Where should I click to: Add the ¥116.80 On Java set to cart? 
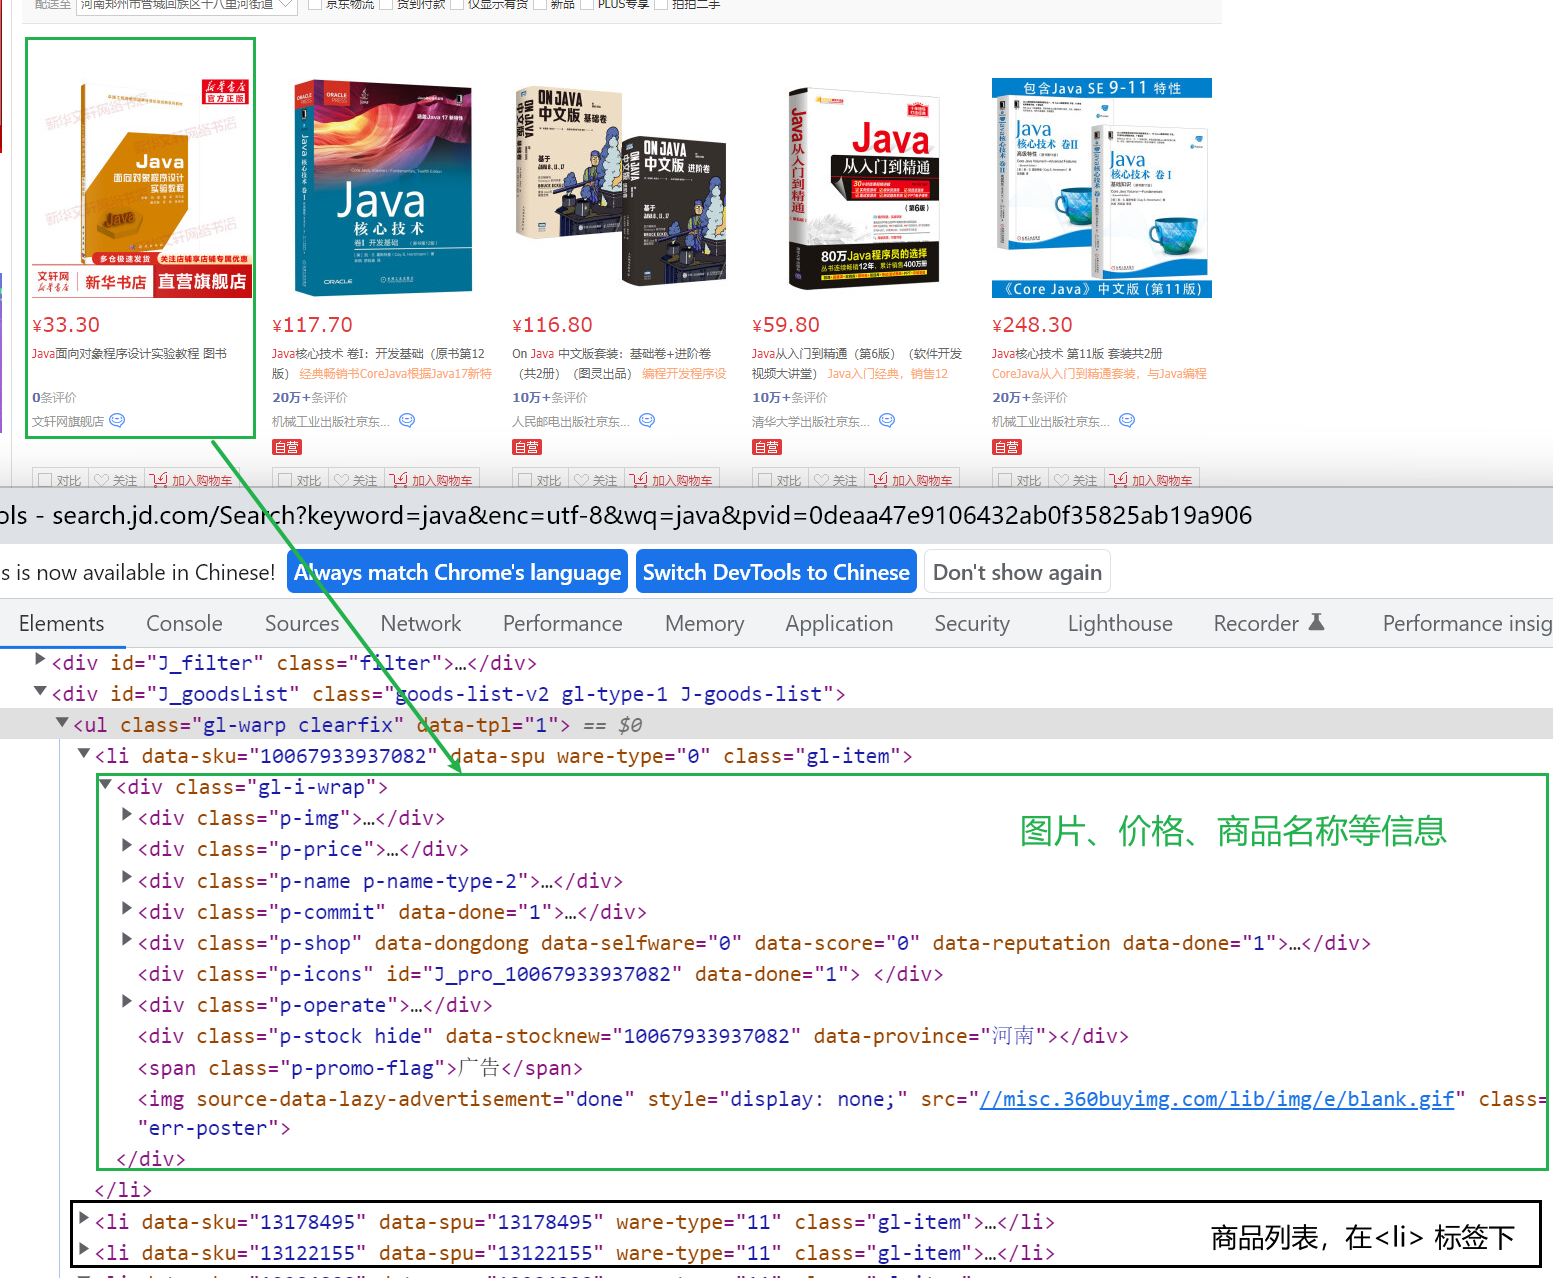[672, 480]
